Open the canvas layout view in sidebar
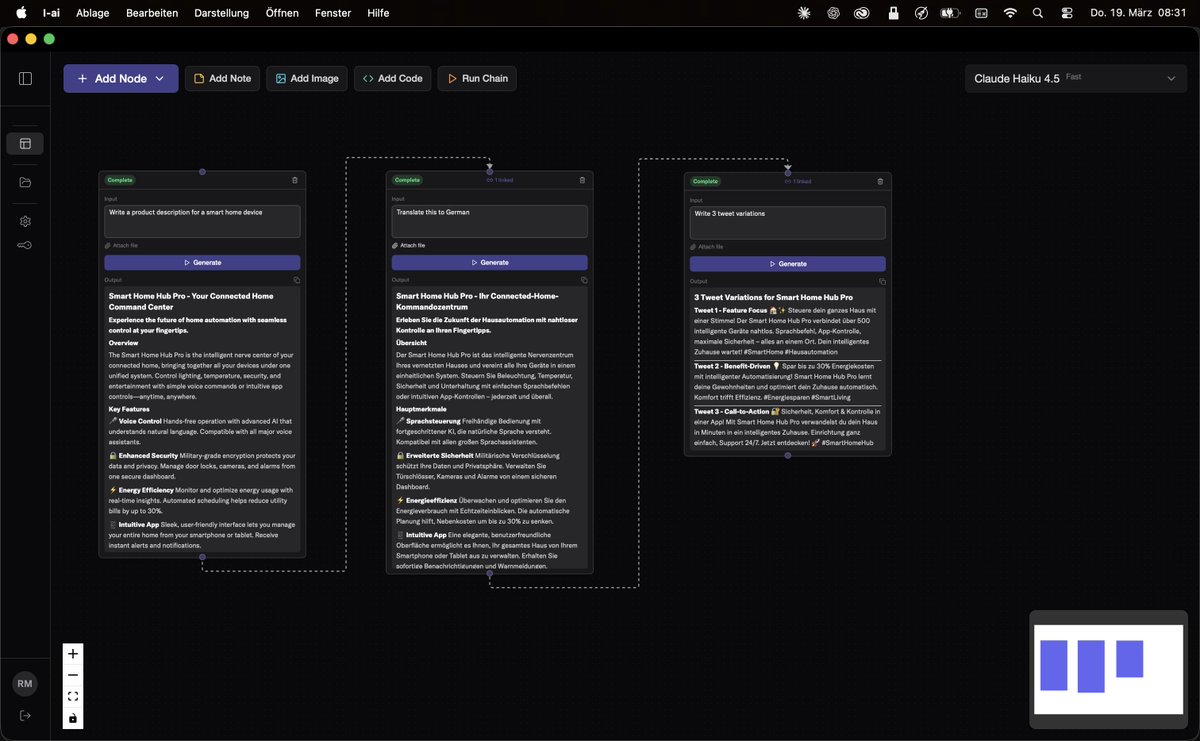This screenshot has height=741, width=1200. click(x=25, y=143)
